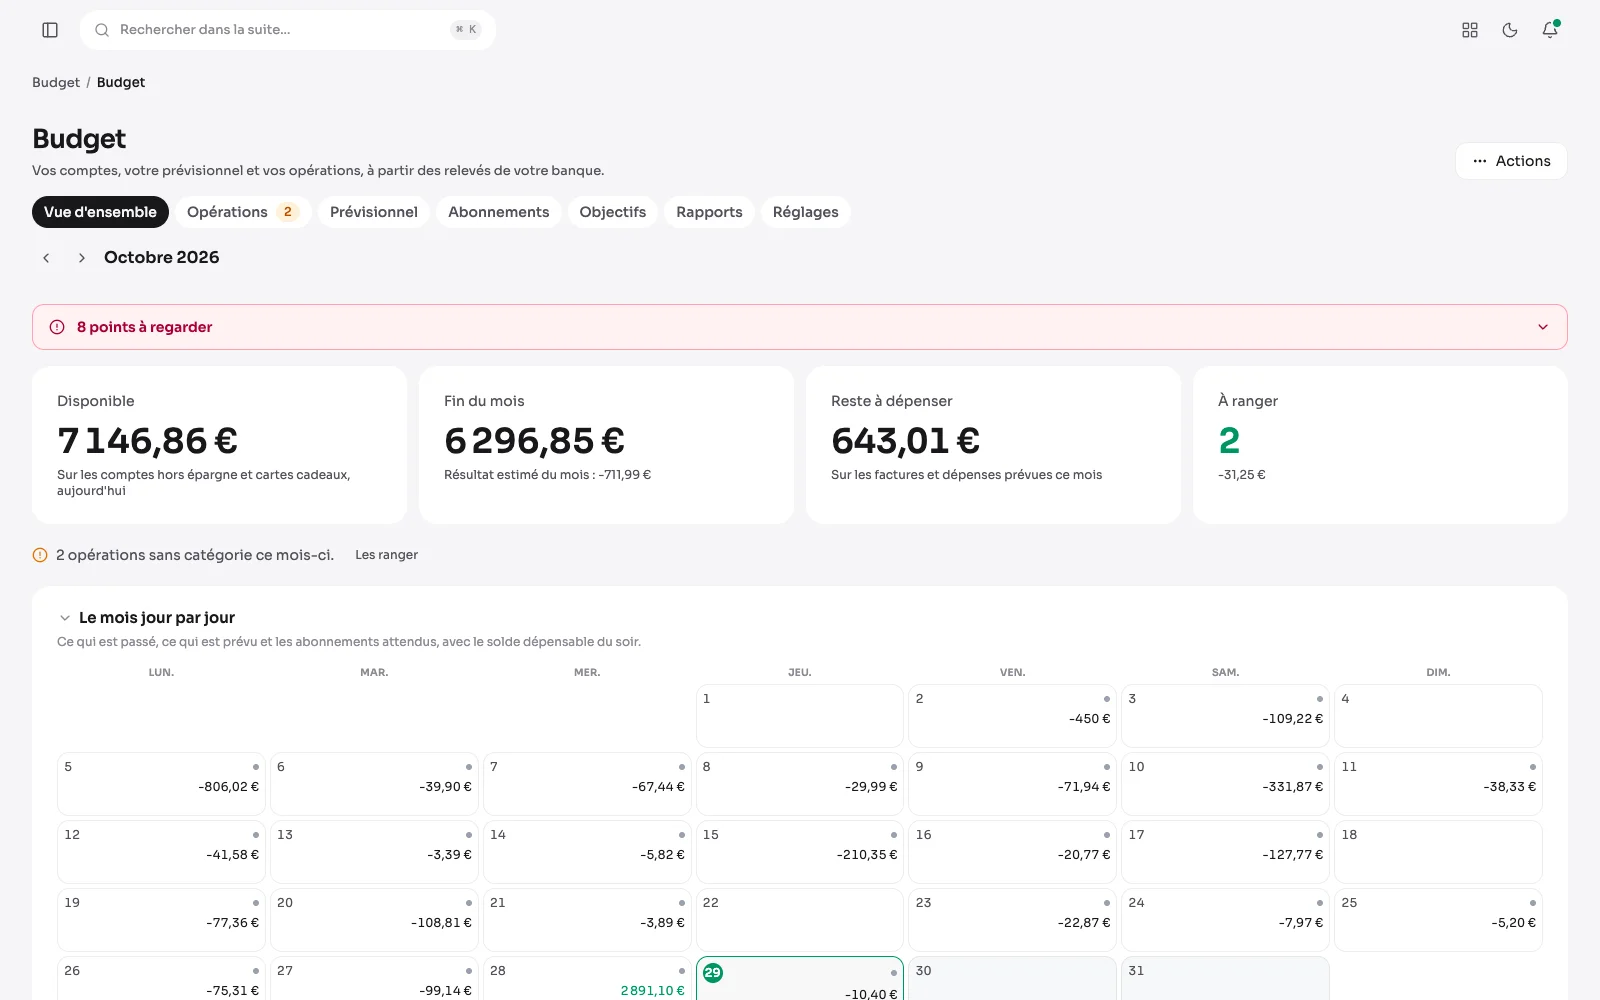Open the Disponible 7 146,86 € card

[x=219, y=445]
